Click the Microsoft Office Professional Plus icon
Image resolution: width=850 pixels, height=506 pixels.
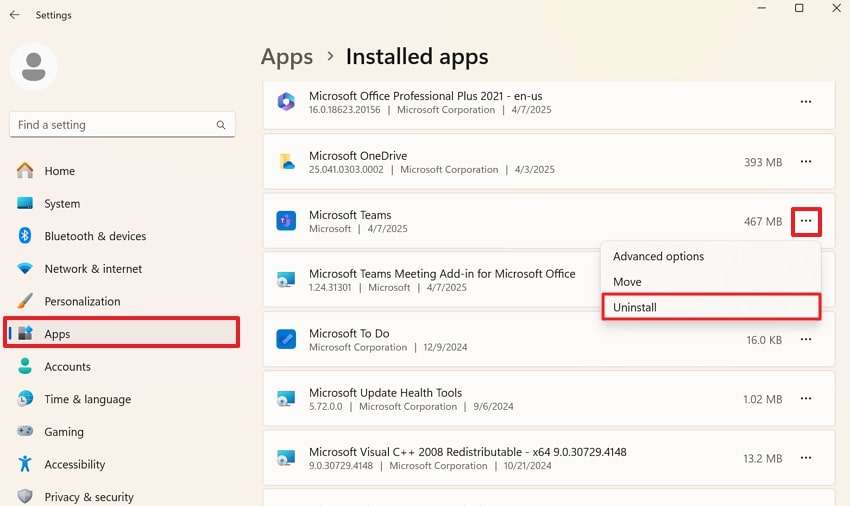click(x=286, y=101)
